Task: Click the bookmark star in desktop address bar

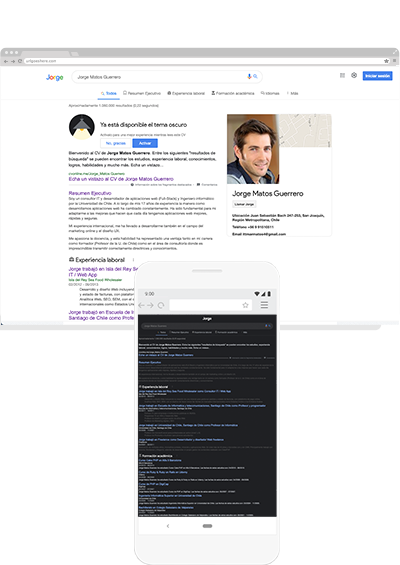Action: tap(386, 61)
